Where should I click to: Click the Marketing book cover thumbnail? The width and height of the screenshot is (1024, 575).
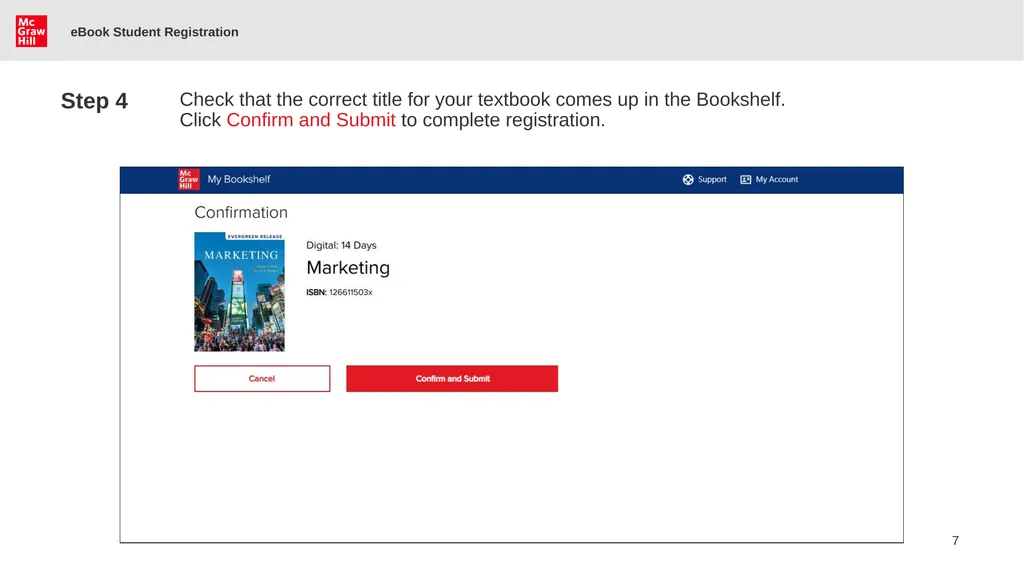click(x=239, y=292)
